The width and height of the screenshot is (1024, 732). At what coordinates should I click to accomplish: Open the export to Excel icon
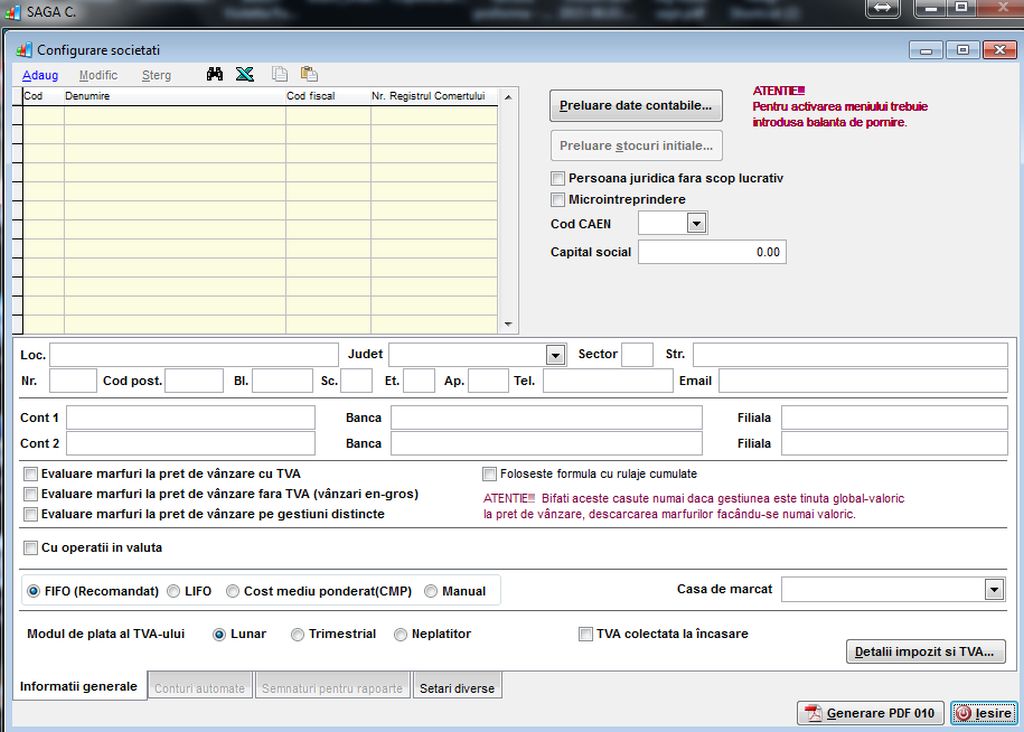click(x=245, y=74)
